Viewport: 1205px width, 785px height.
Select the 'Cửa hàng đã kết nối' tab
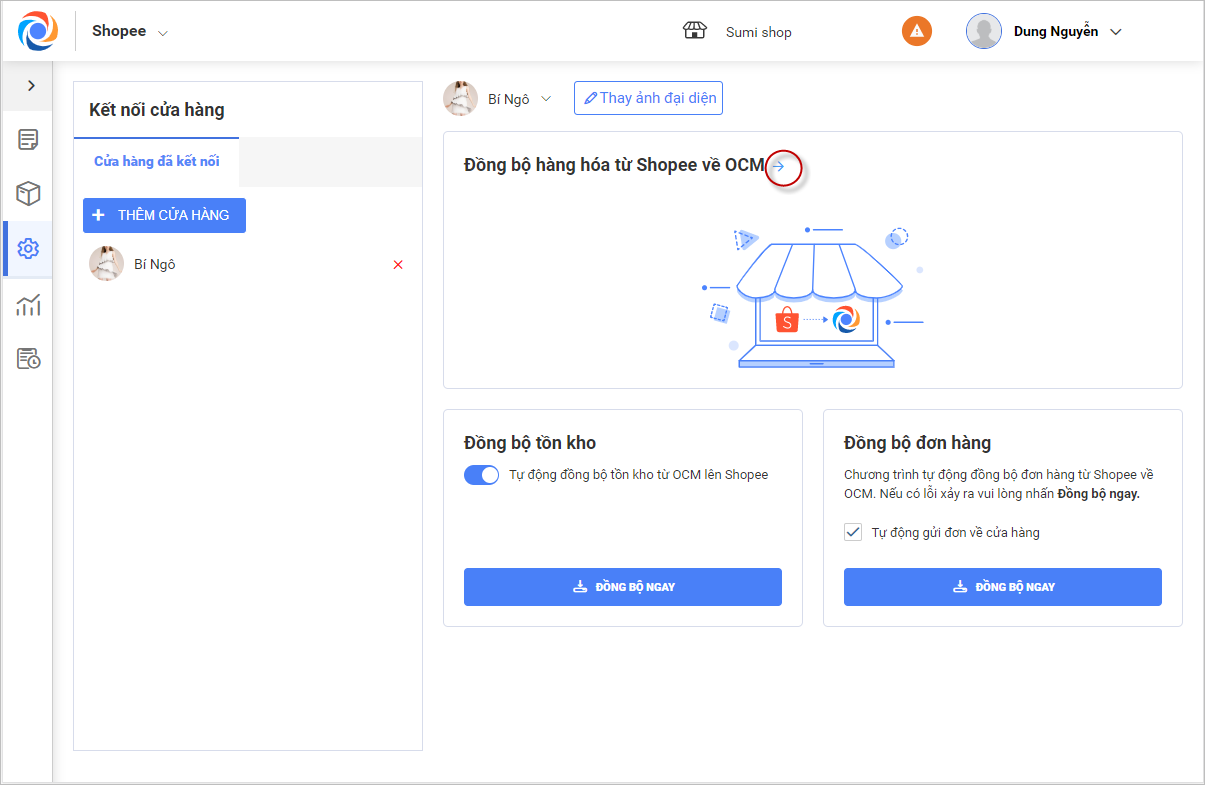click(x=157, y=161)
